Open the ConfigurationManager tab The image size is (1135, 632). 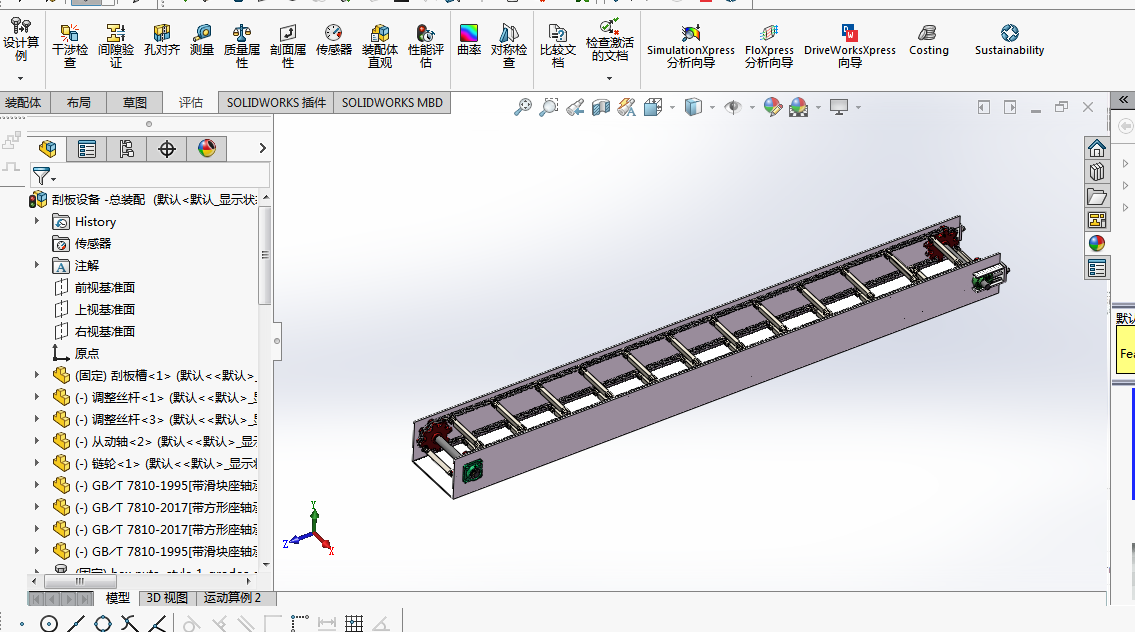(x=127, y=149)
